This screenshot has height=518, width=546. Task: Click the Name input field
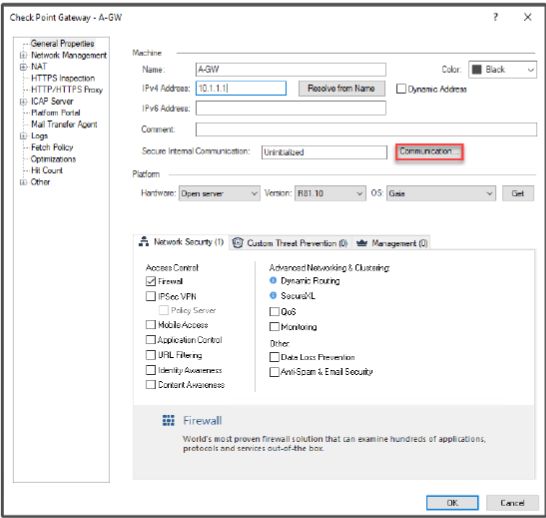pos(291,69)
